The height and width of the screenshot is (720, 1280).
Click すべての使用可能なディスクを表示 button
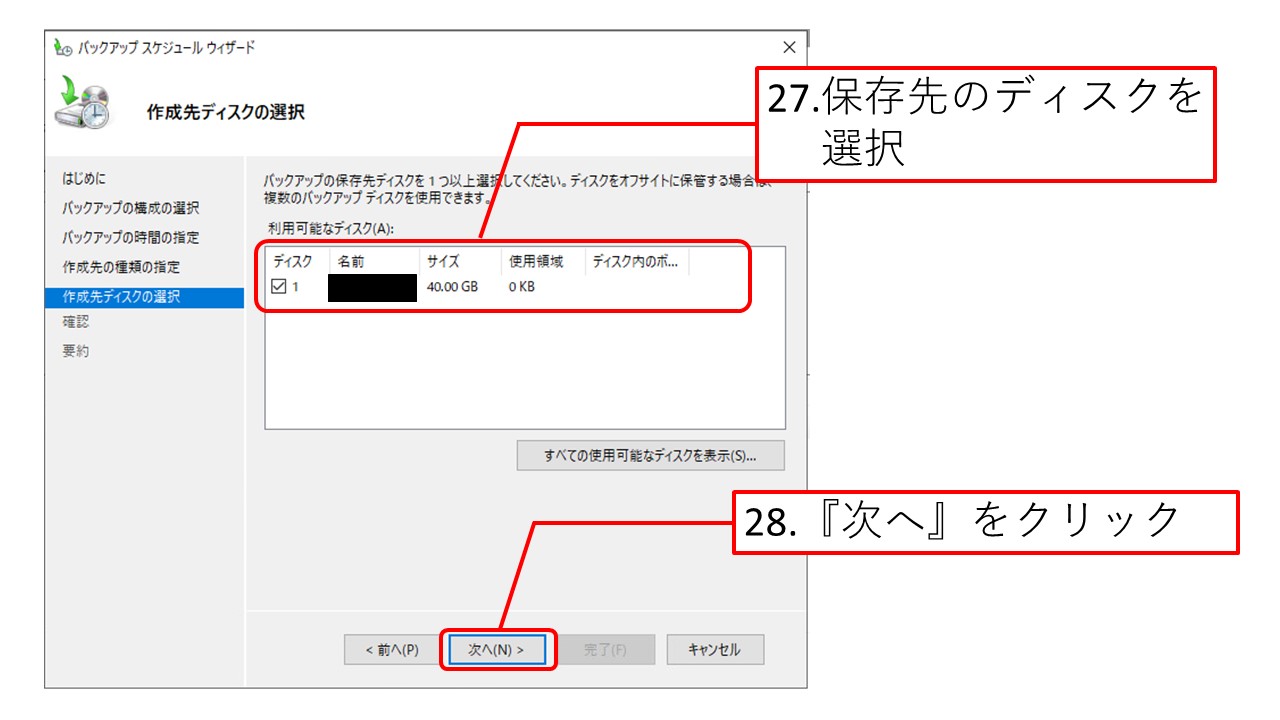[650, 456]
